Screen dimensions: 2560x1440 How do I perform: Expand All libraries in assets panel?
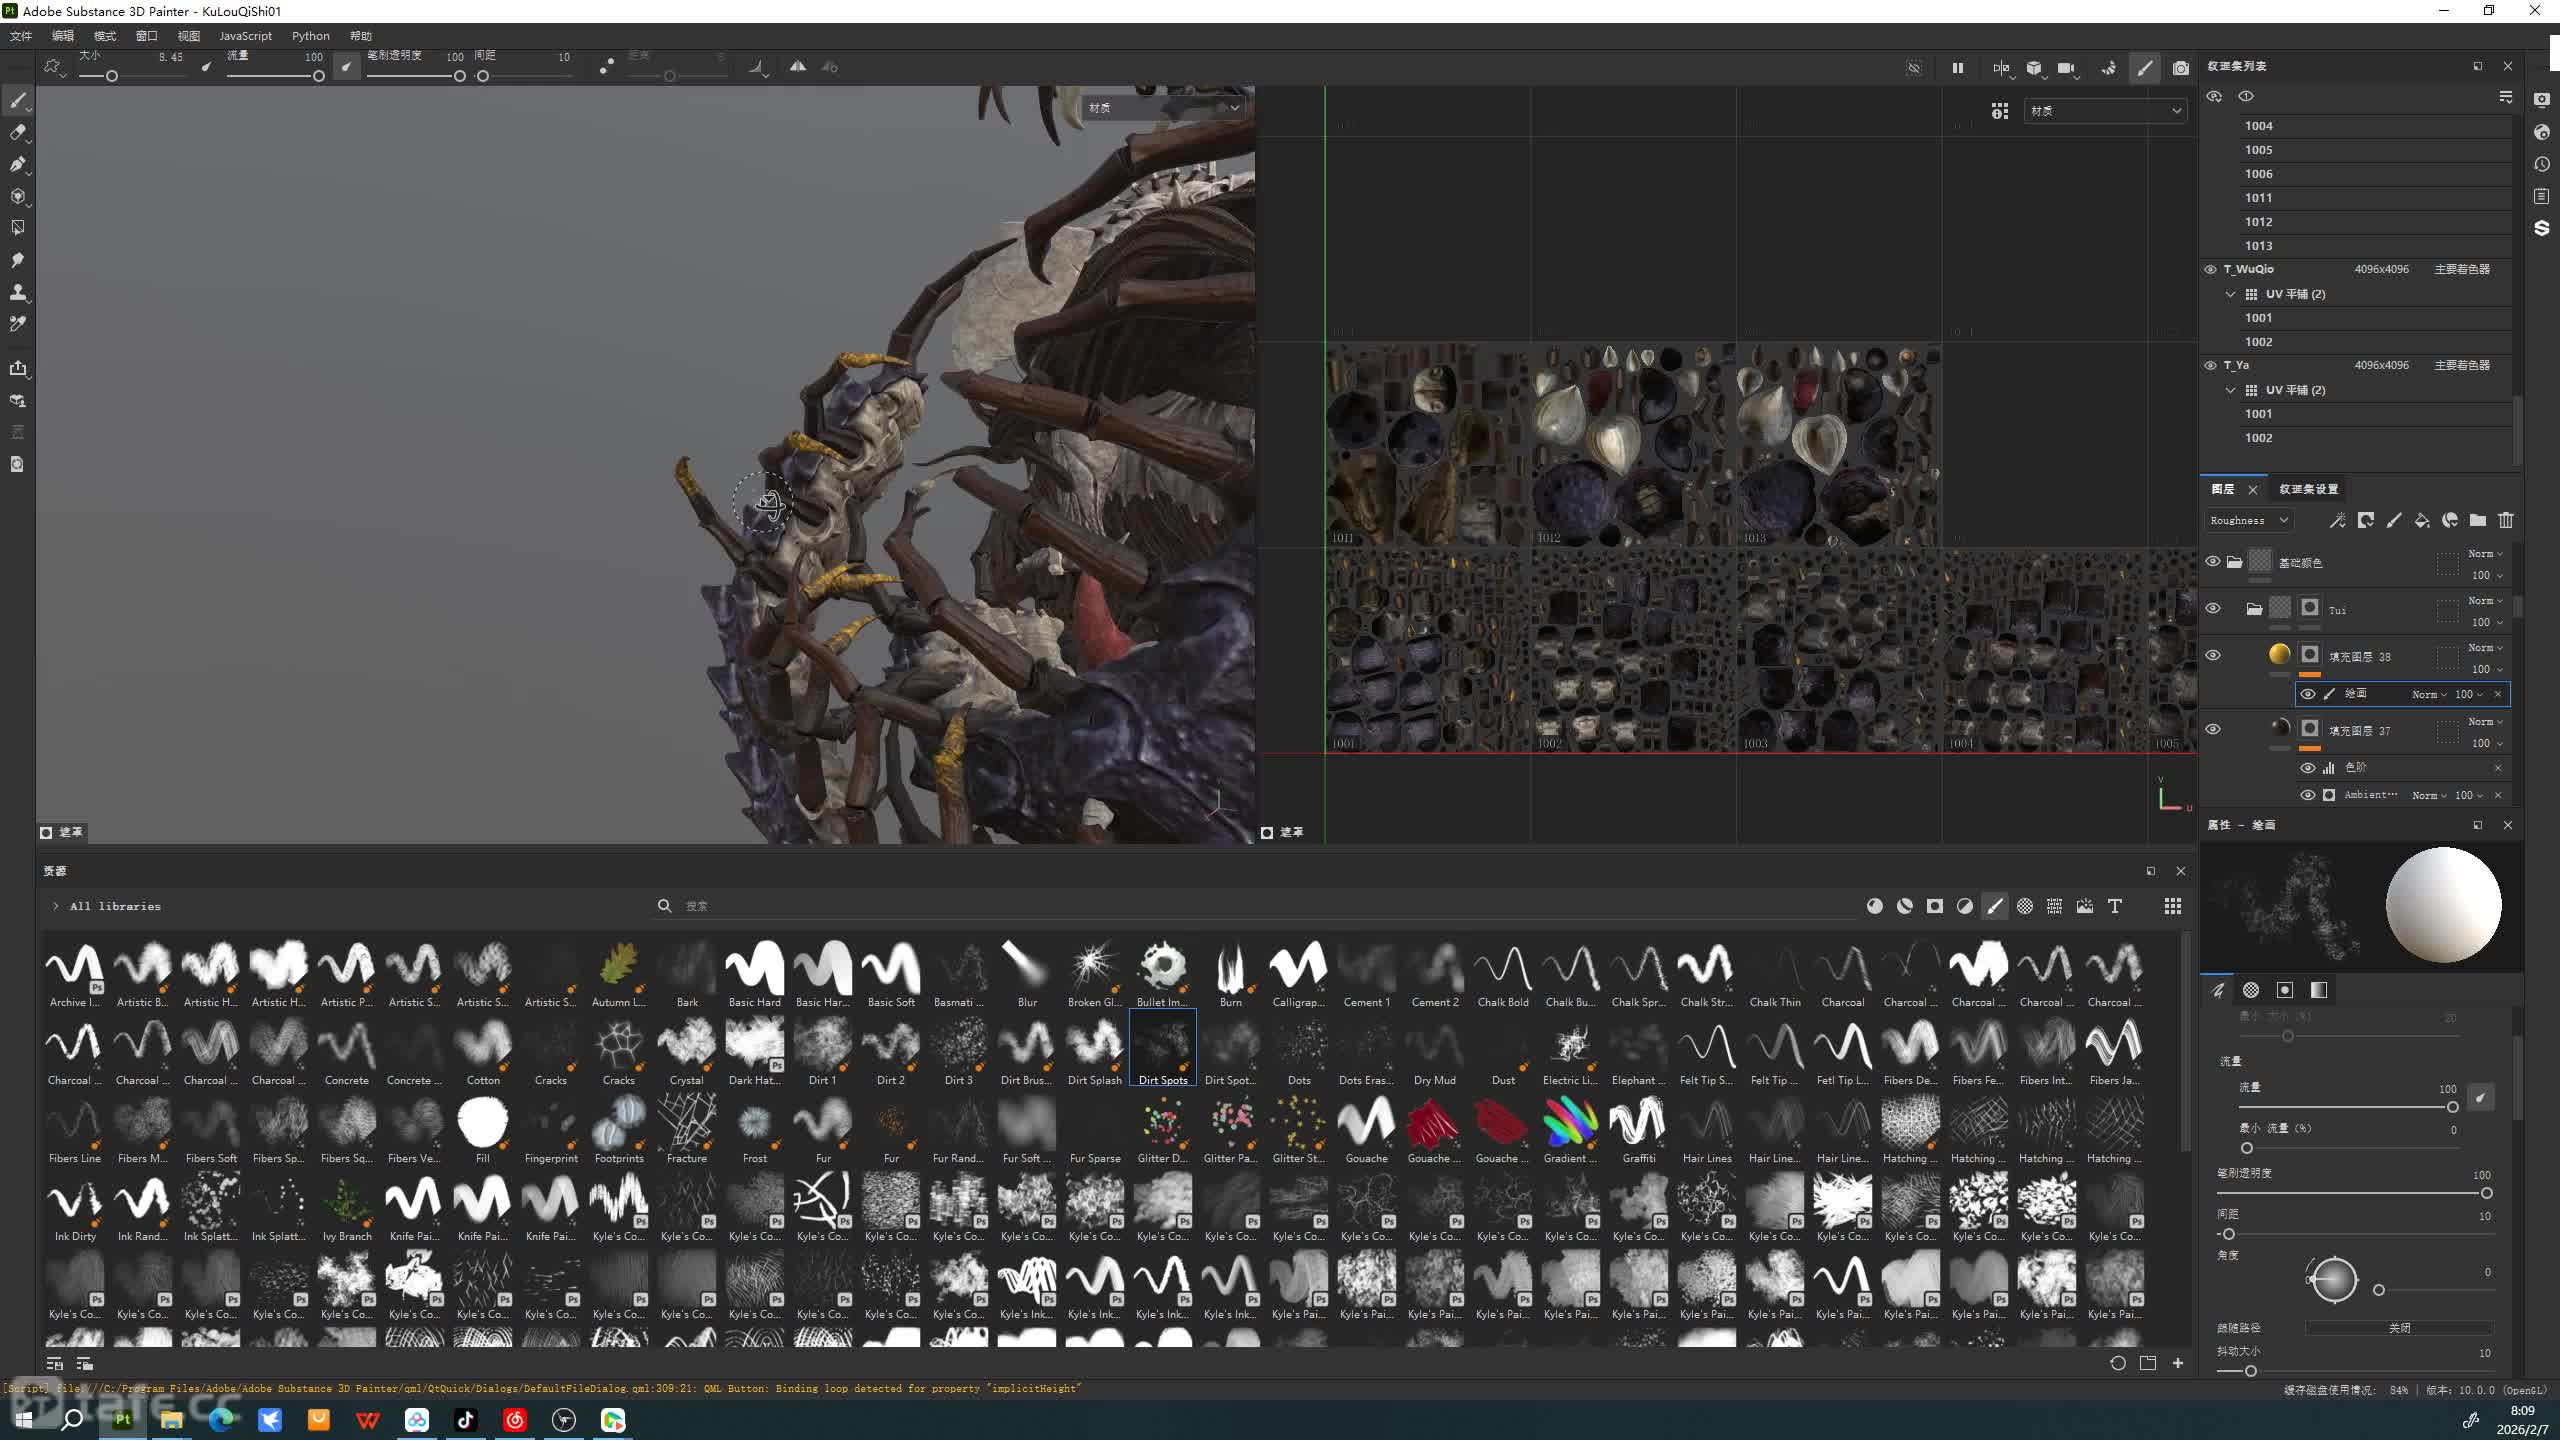56,906
